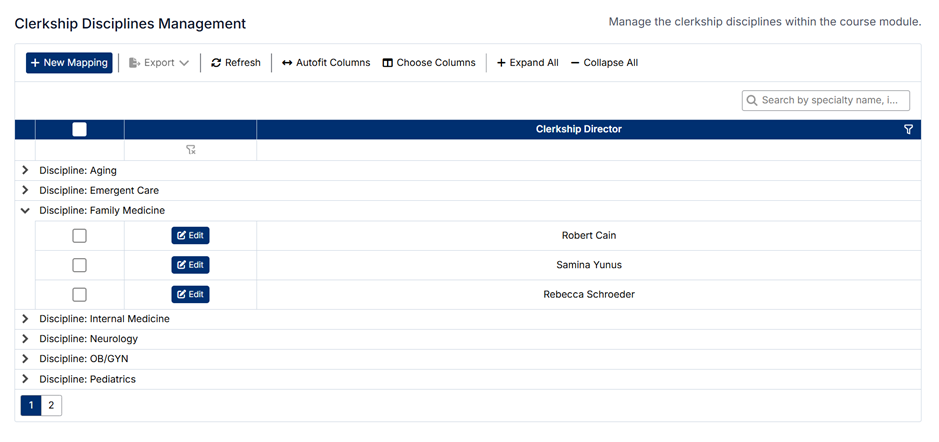Collapse the Discipline: Family Medicine group
Viewport: 939px width, 442px height.
click(25, 211)
